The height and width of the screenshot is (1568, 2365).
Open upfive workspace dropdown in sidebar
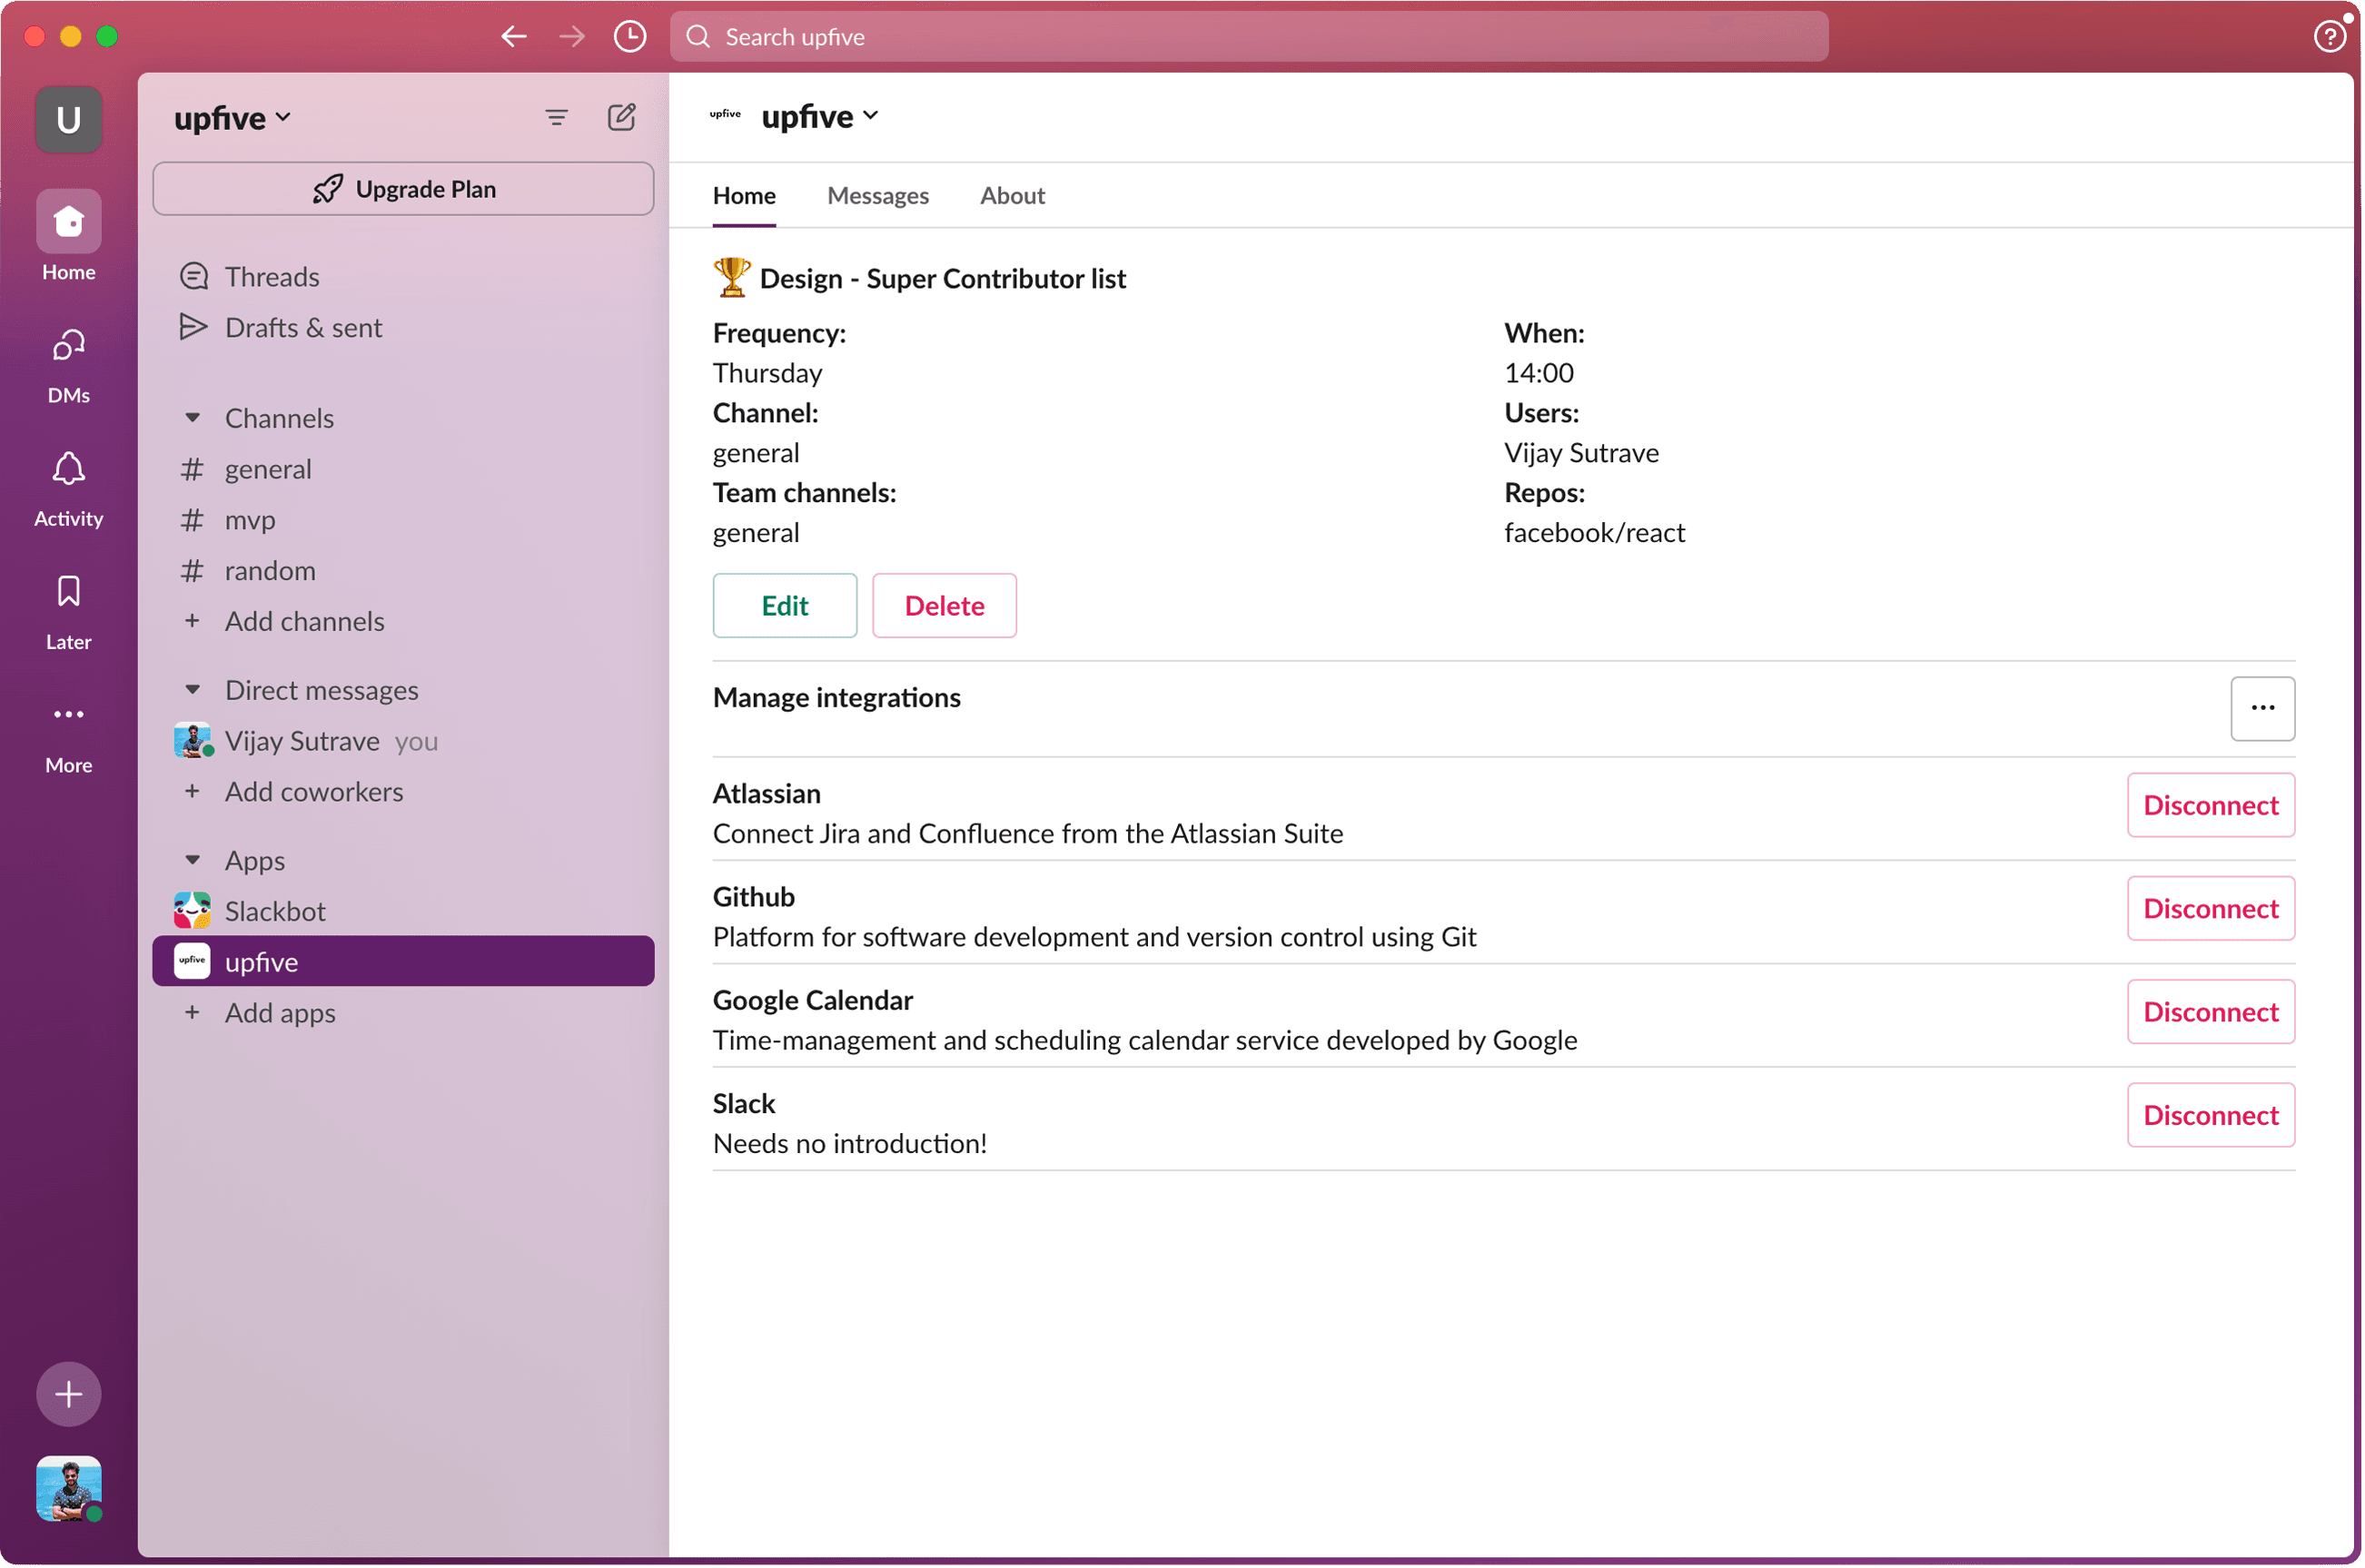[232, 118]
